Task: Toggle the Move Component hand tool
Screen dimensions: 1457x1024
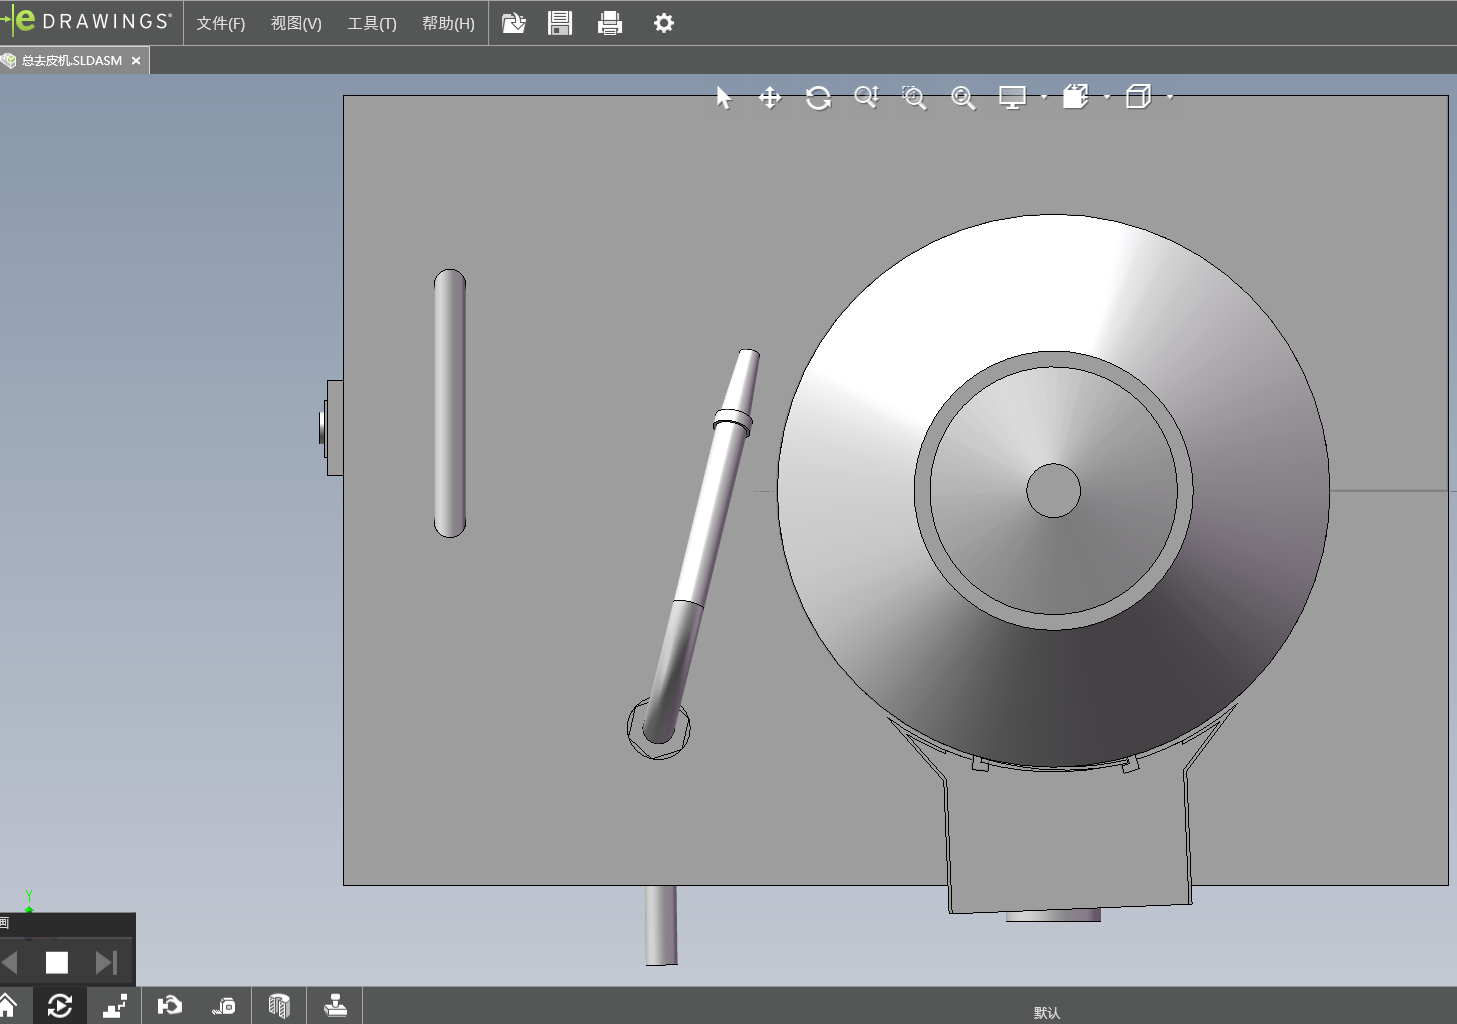Action: pos(169,1005)
